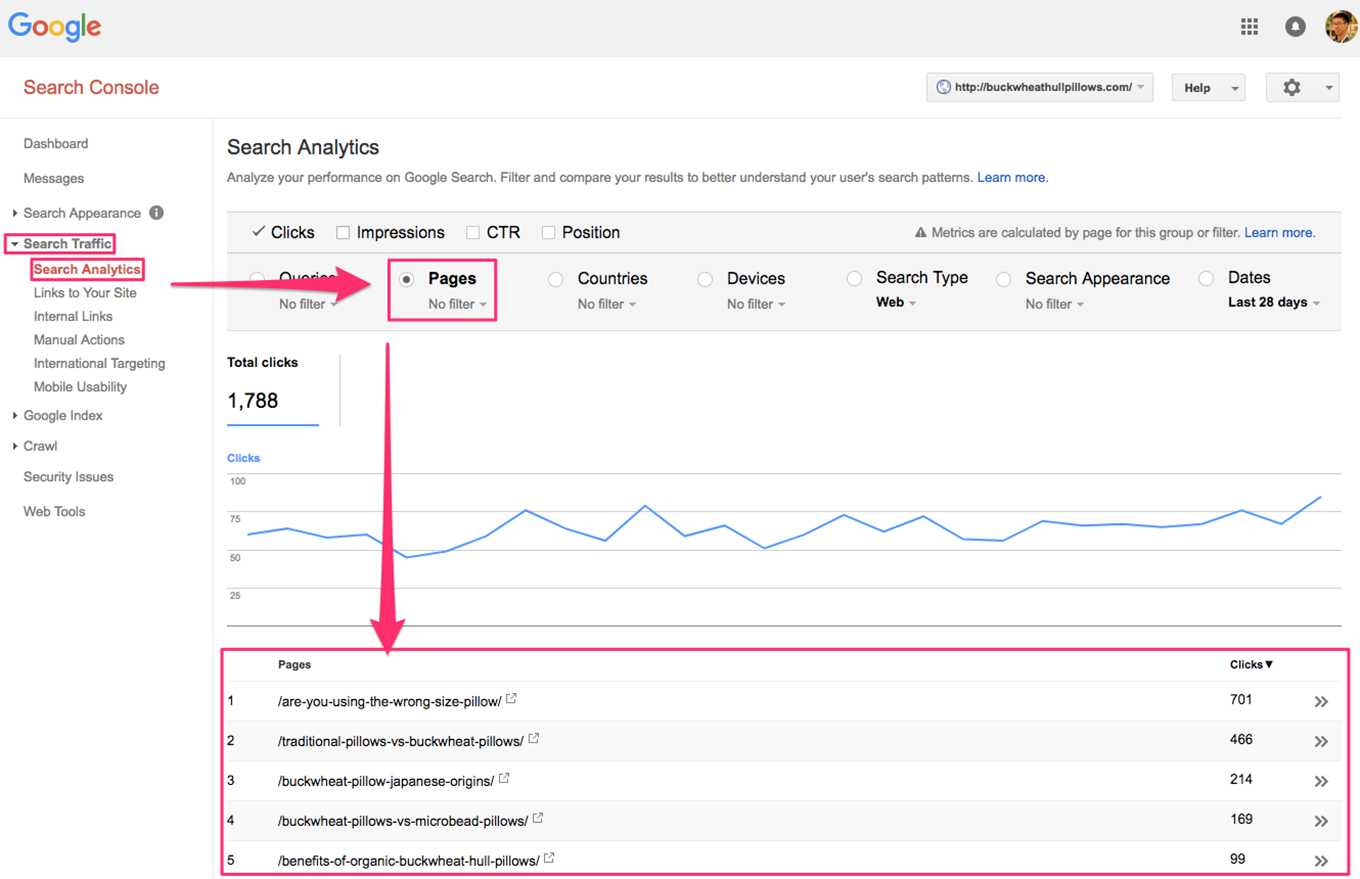This screenshot has width=1360, height=879.
Task: Open Manual Actions in sidebar
Action: 79,340
